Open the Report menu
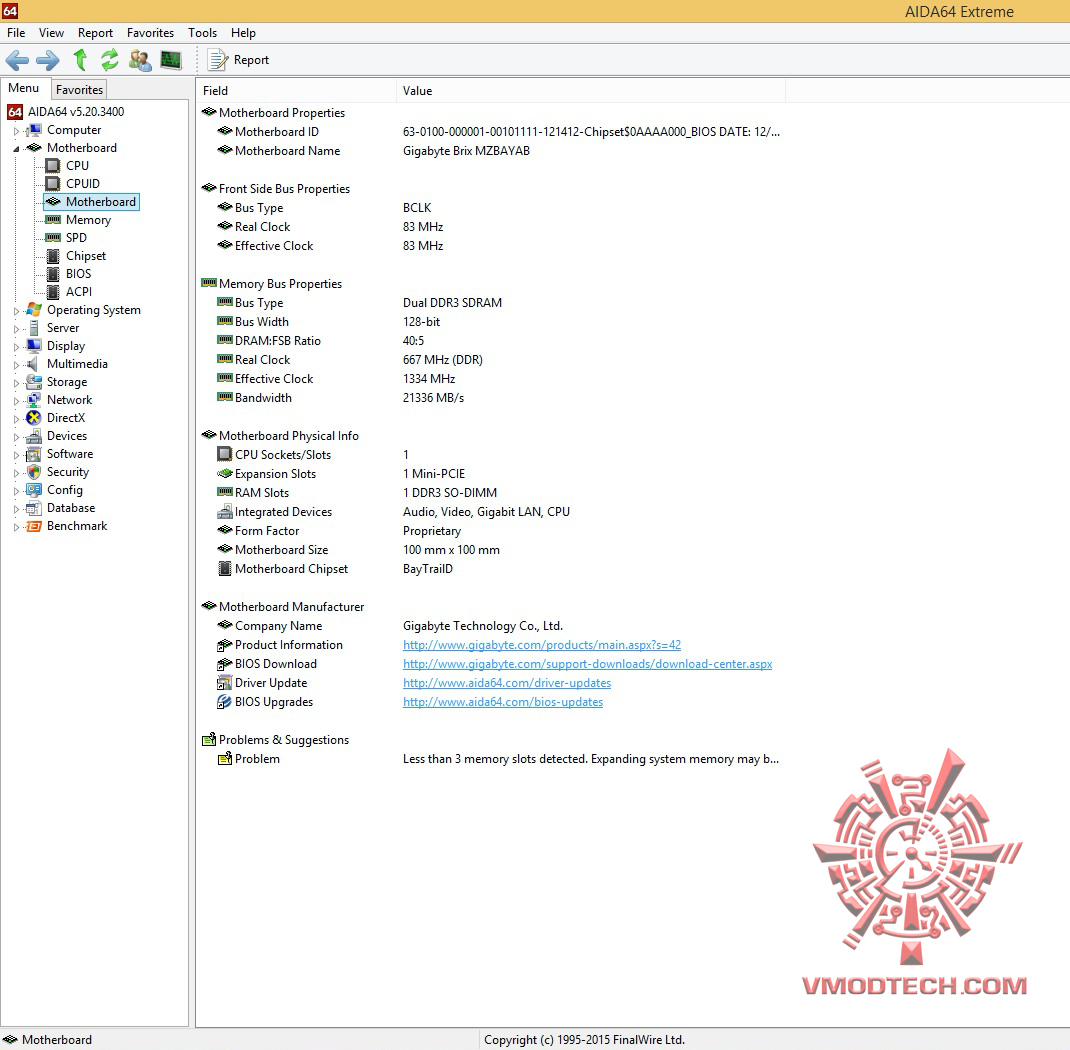This screenshot has height=1050, width=1070. tap(95, 33)
